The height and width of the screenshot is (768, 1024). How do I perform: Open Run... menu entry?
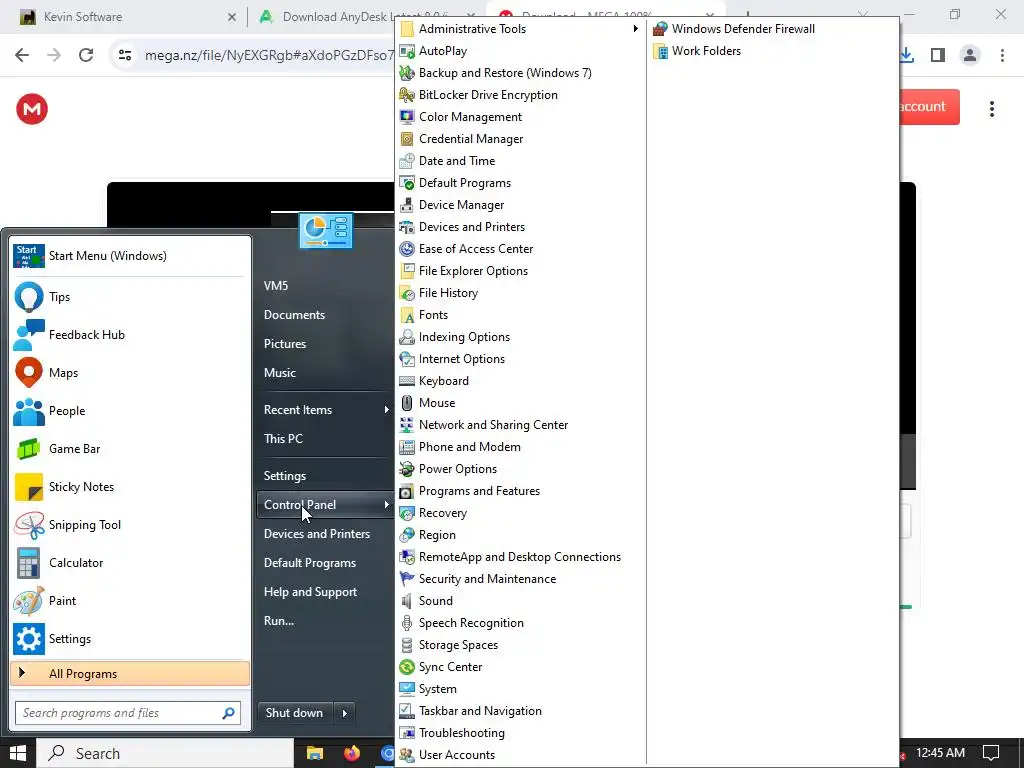pos(279,621)
